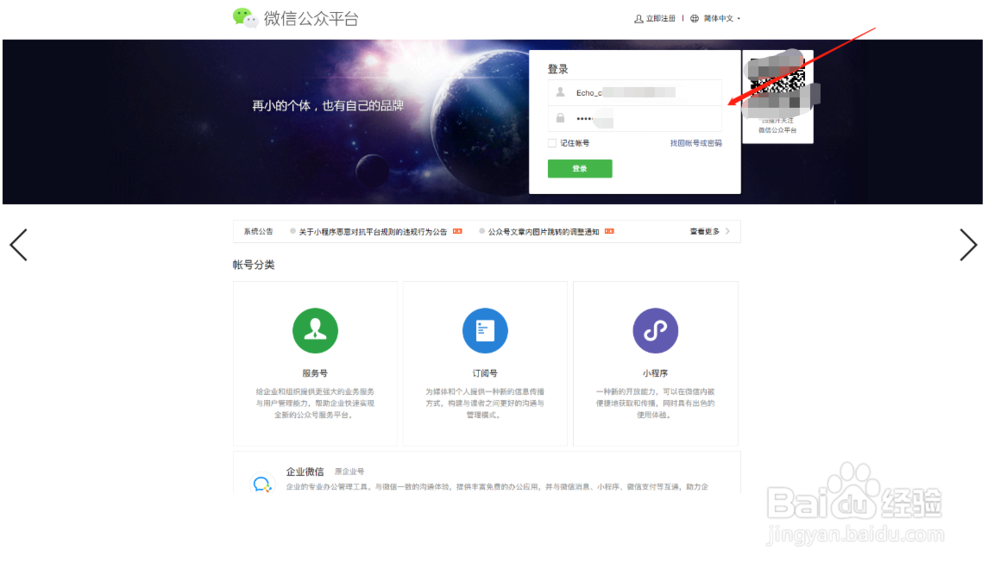The width and height of the screenshot is (1000, 569).
Task: Click the 原企业号 label
Action: 349,471
